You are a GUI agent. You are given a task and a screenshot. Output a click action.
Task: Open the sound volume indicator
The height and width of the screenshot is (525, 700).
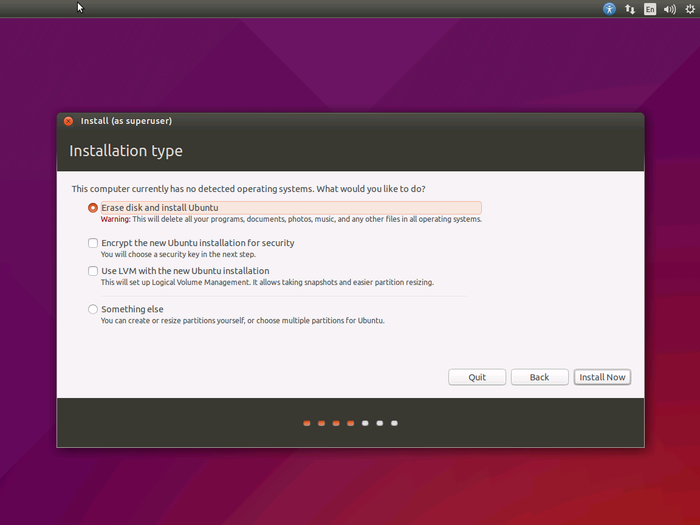pyautogui.click(x=670, y=9)
